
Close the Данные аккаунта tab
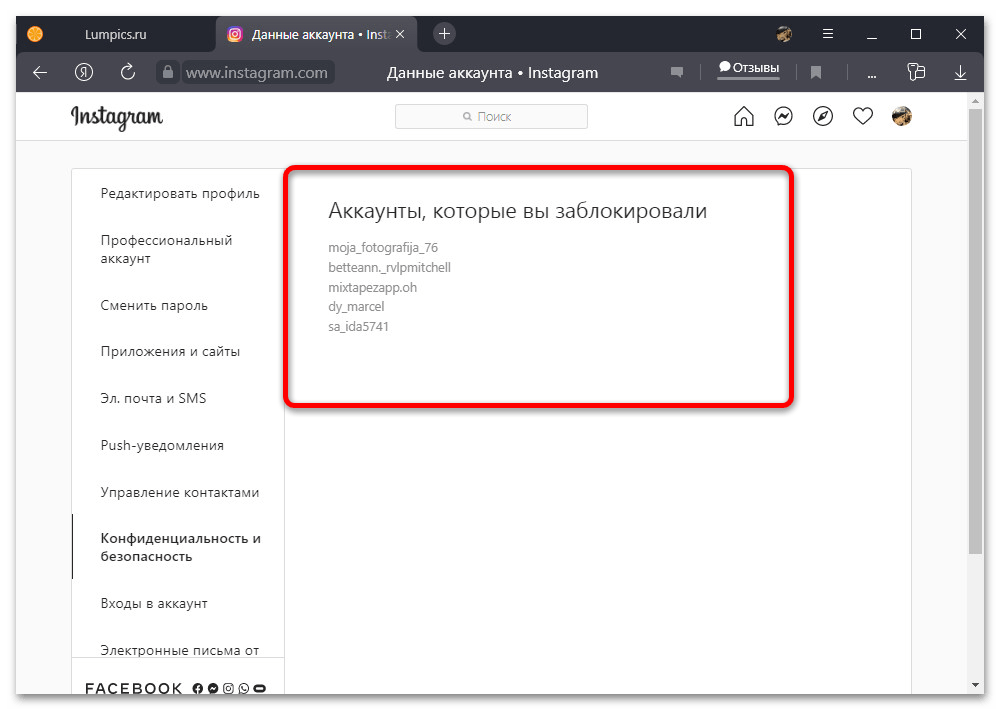pos(400,34)
